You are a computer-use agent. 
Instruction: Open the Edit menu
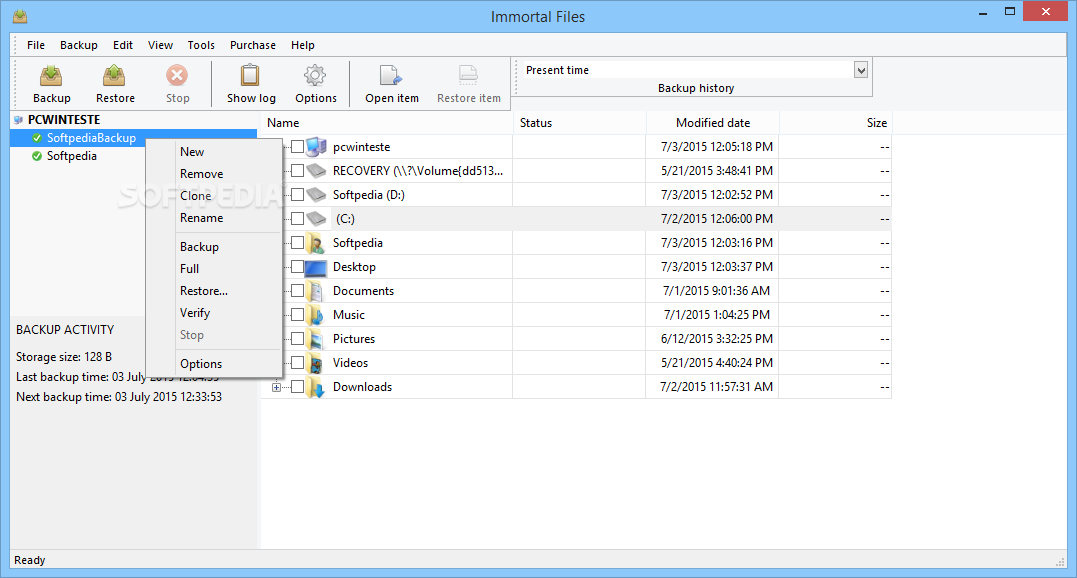click(123, 45)
